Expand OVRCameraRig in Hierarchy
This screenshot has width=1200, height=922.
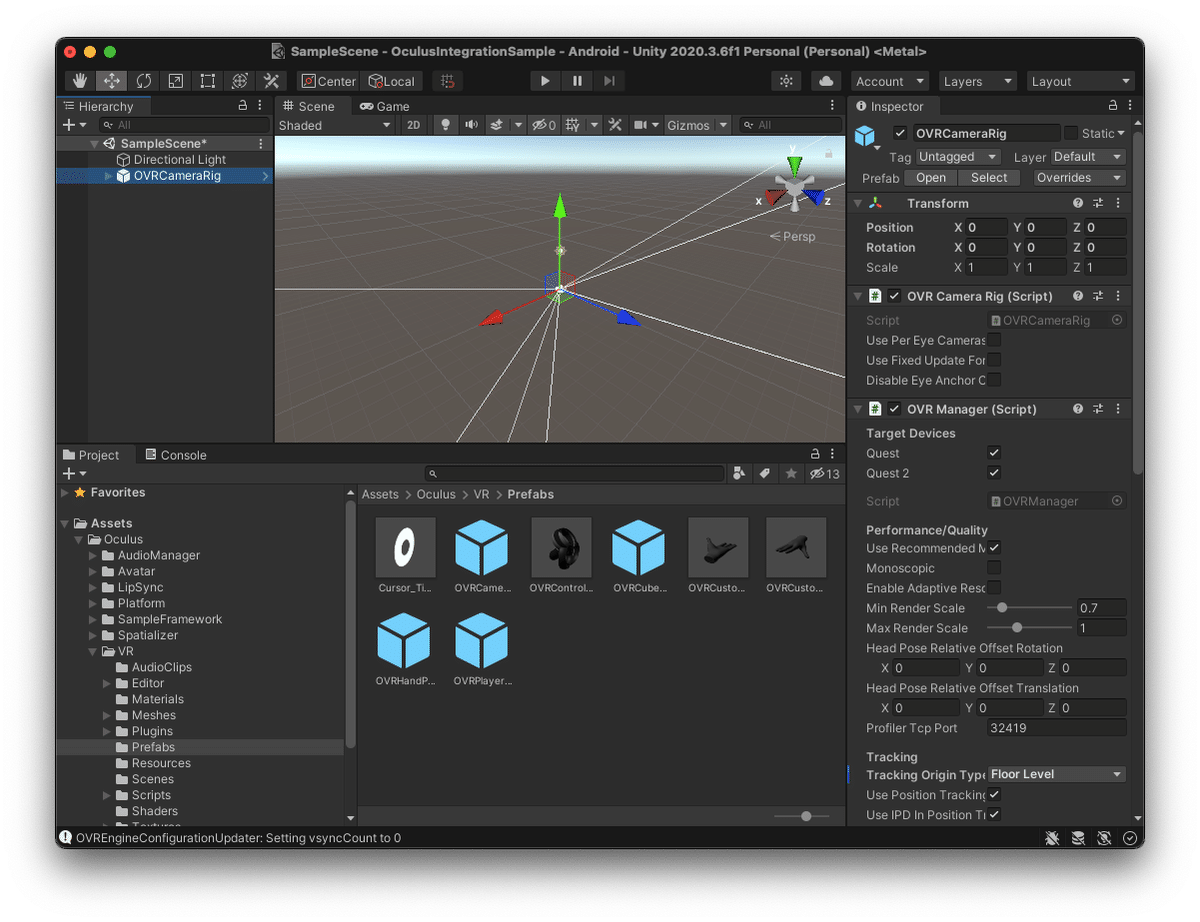pyautogui.click(x=109, y=176)
